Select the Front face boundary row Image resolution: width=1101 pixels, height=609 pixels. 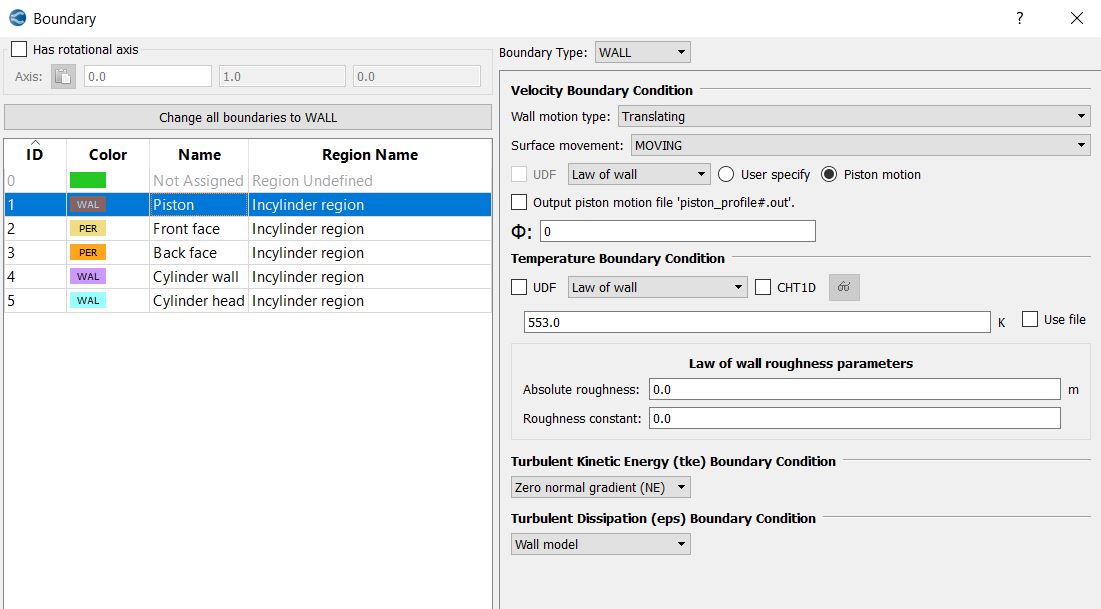pos(248,228)
